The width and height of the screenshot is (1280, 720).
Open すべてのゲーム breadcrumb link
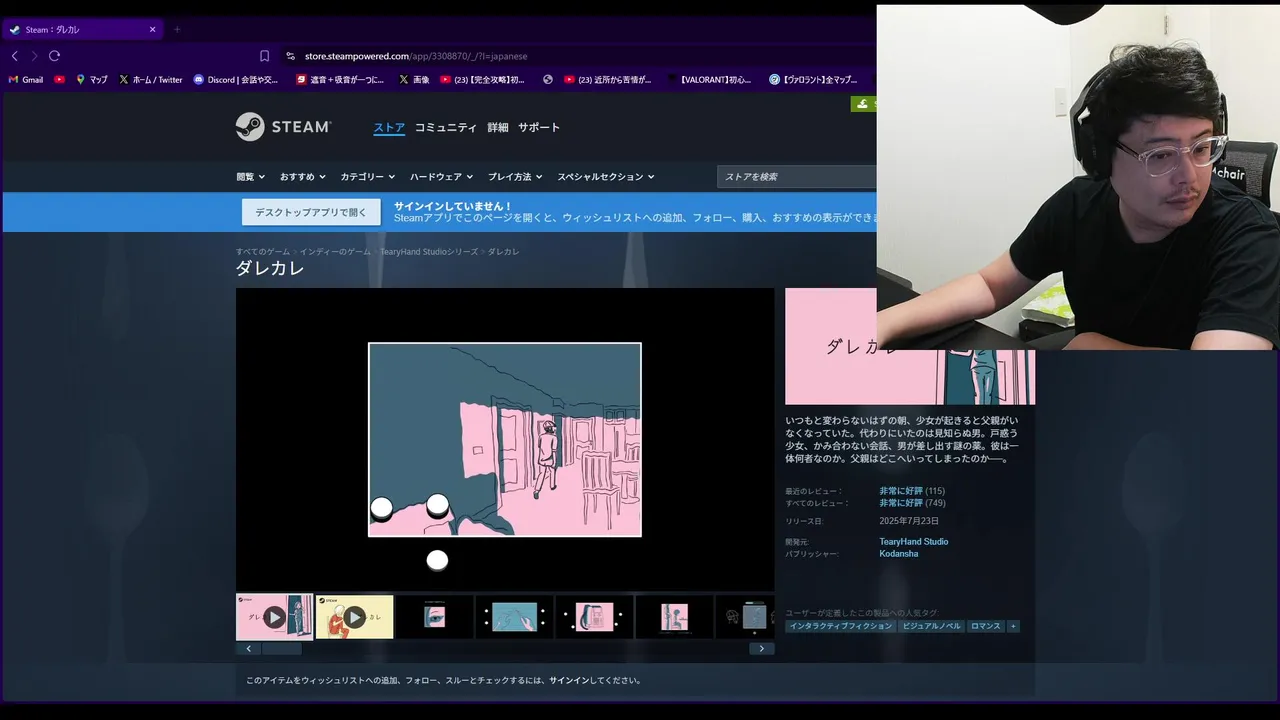click(263, 252)
